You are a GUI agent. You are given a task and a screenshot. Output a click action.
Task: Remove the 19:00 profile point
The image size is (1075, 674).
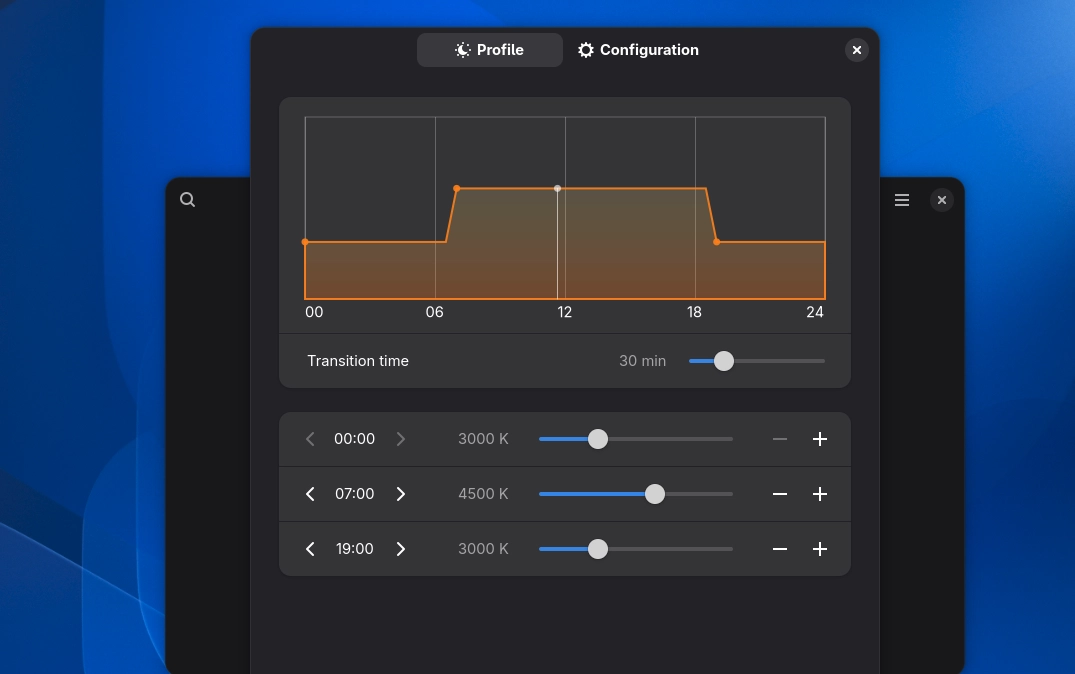pyautogui.click(x=780, y=549)
